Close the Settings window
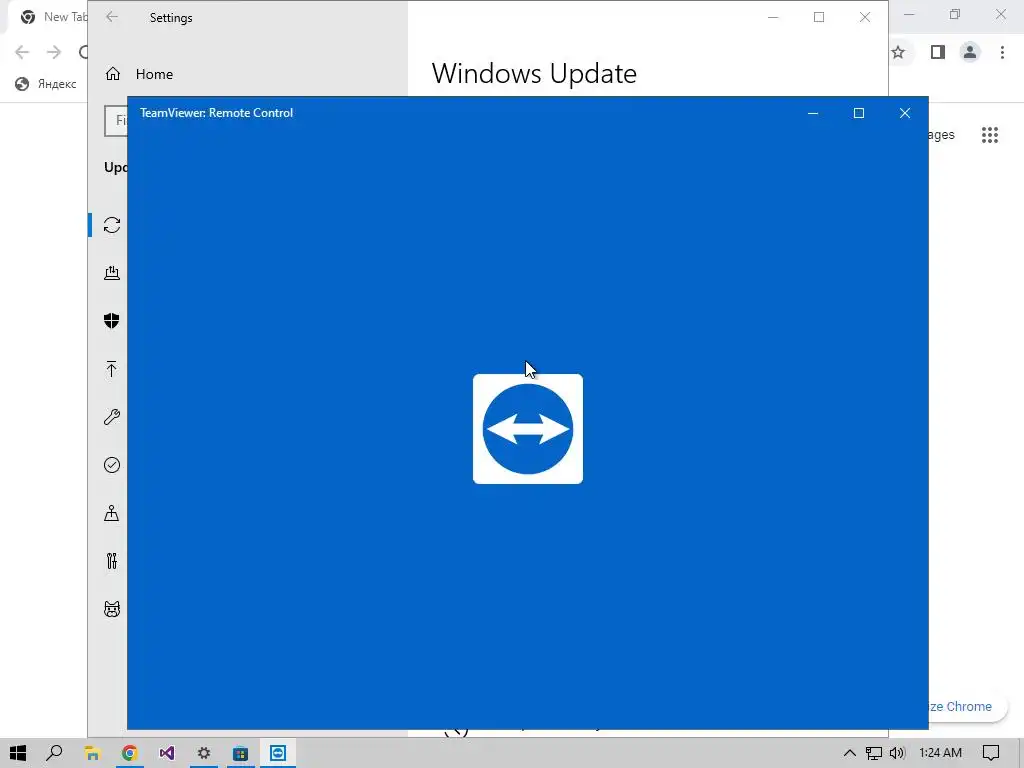The height and width of the screenshot is (768, 1024). (x=865, y=17)
